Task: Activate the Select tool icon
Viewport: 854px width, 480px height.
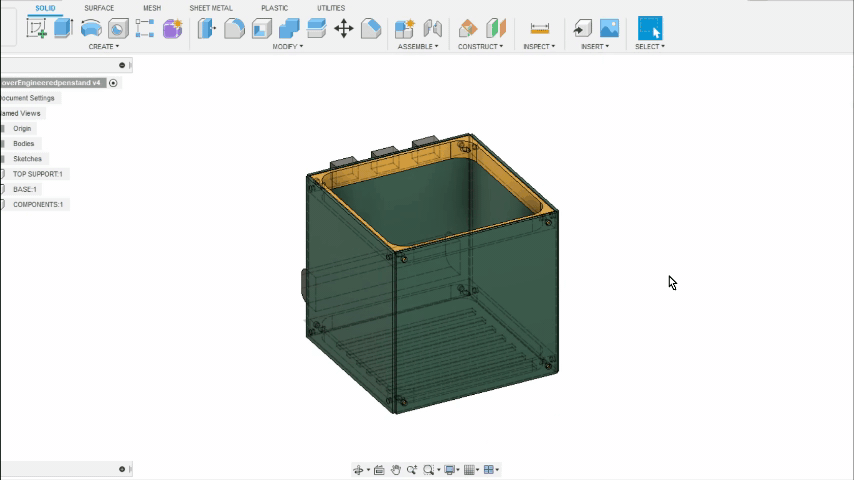Action: [x=650, y=28]
